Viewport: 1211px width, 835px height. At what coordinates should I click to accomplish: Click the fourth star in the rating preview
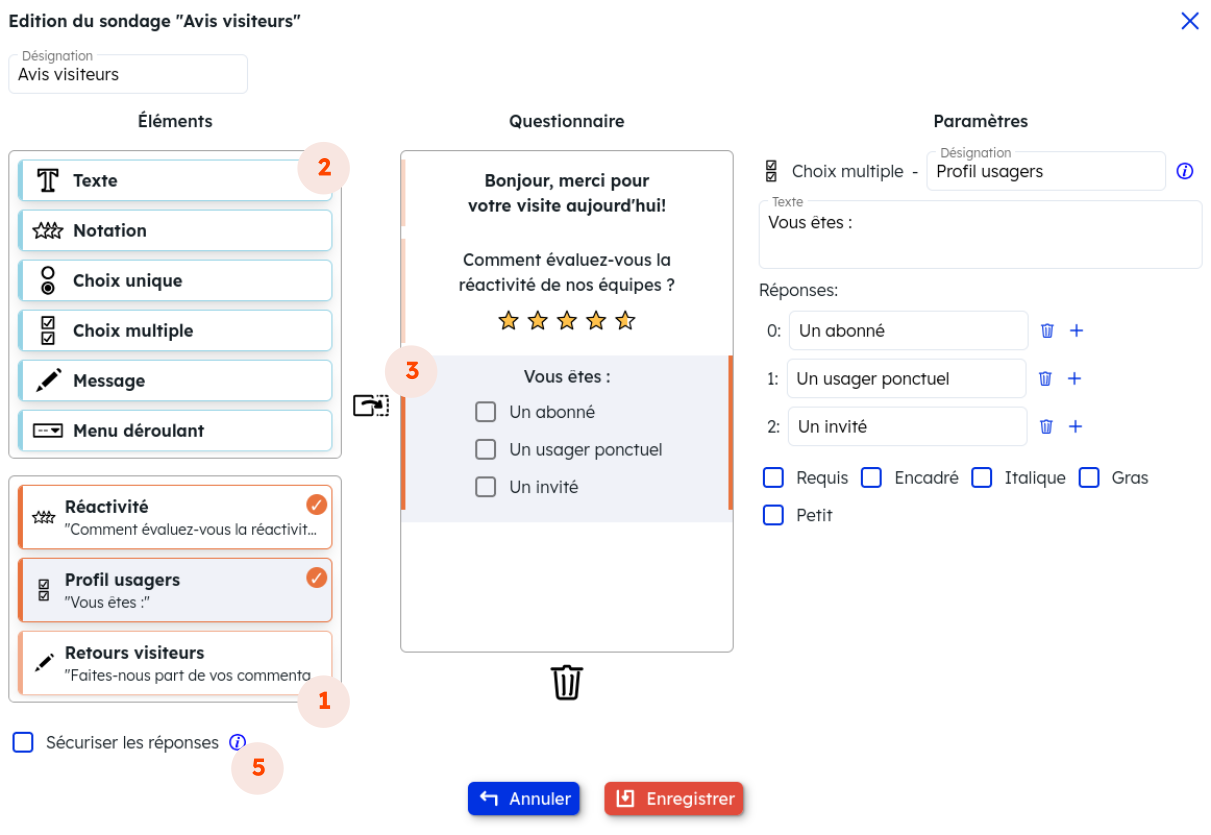click(x=596, y=321)
